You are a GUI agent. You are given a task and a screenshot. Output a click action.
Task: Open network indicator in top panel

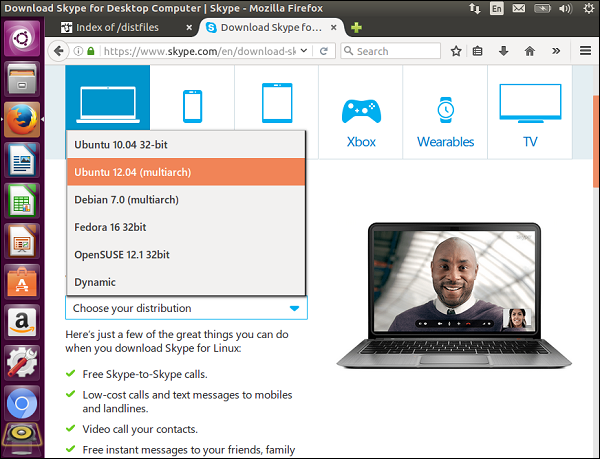[474, 8]
